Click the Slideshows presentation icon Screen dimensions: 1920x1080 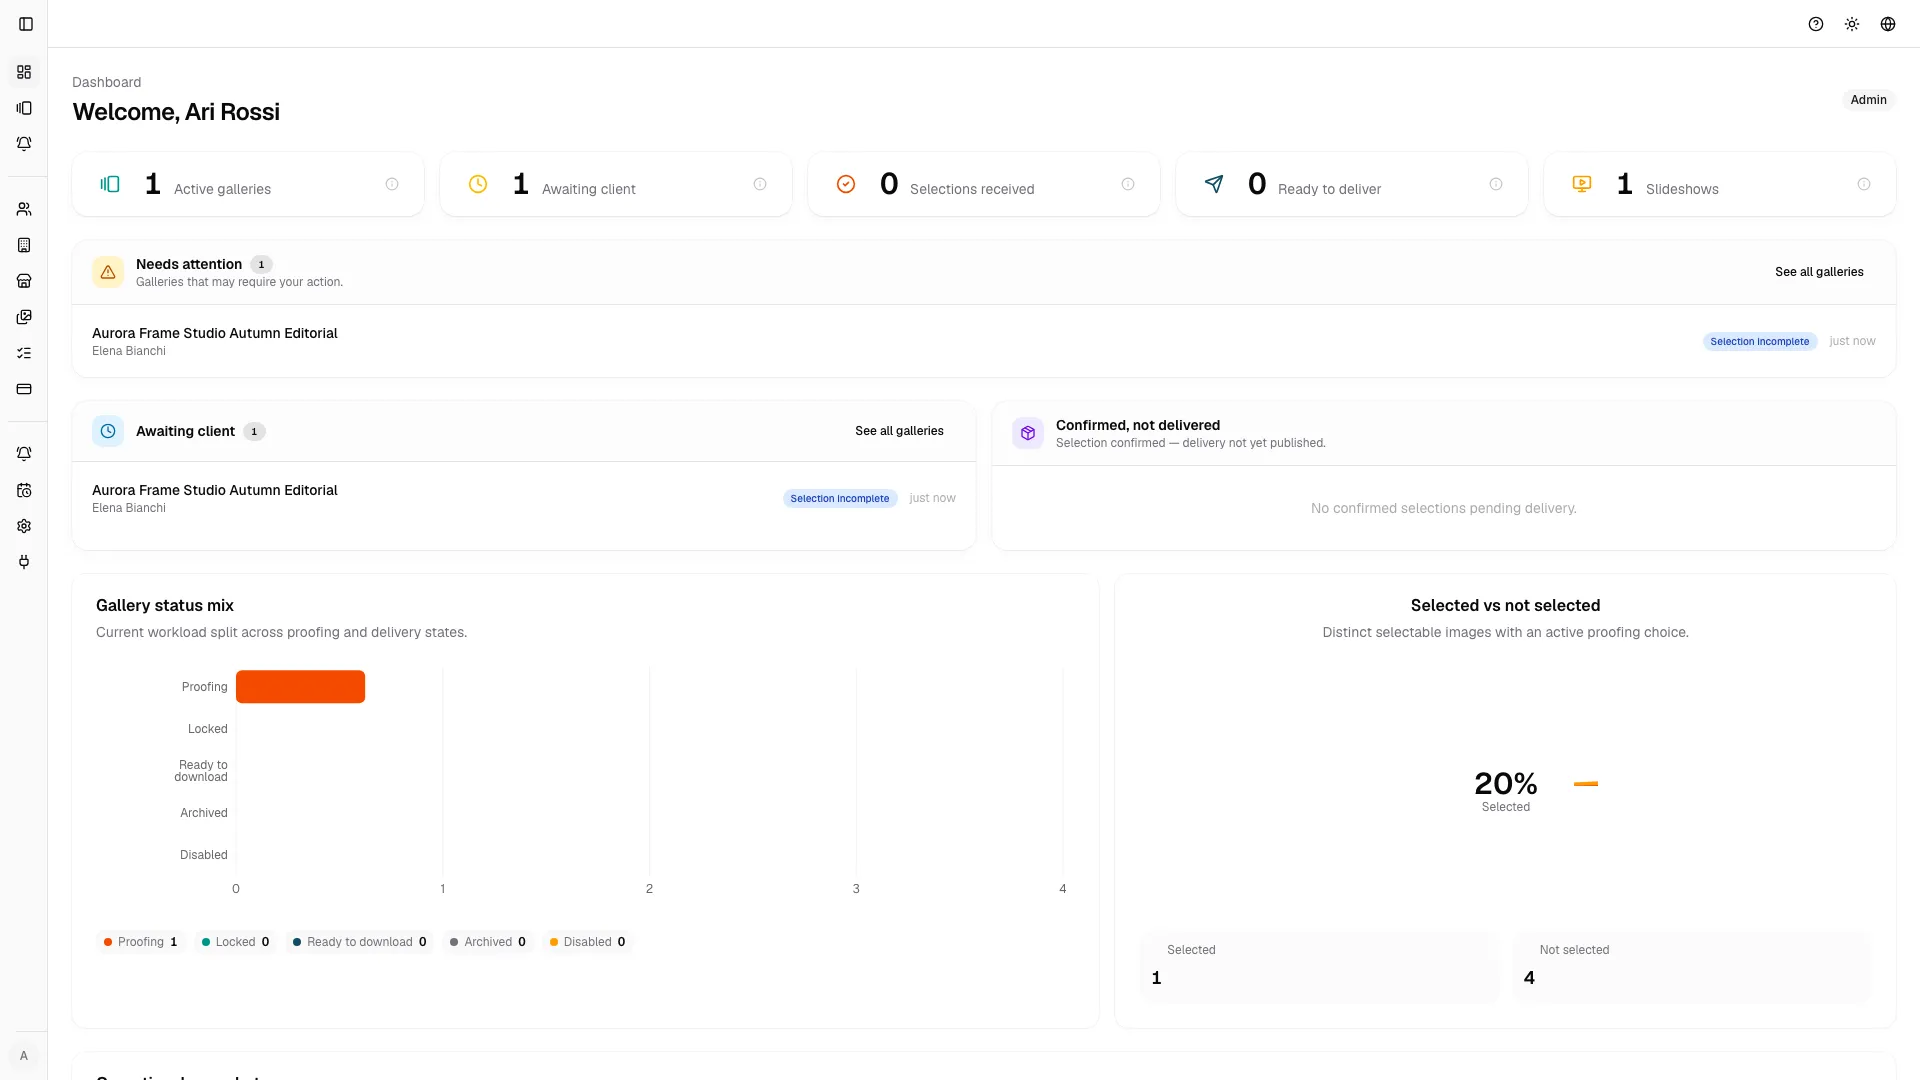(x=1582, y=184)
